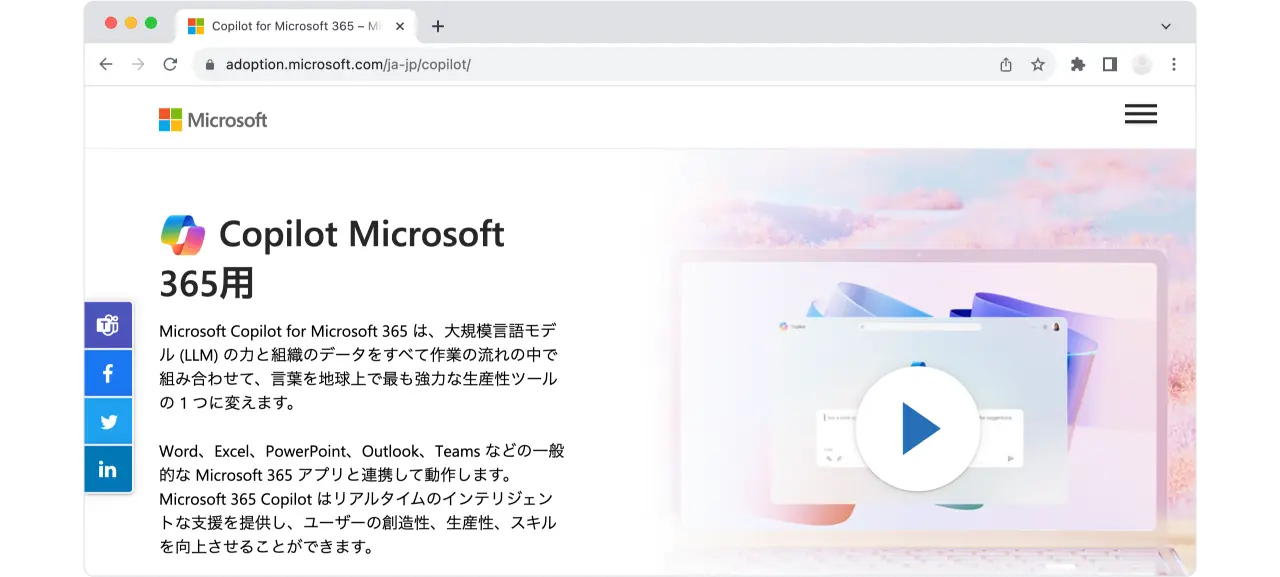Share page on Facebook
1280x577 pixels.
point(108,373)
